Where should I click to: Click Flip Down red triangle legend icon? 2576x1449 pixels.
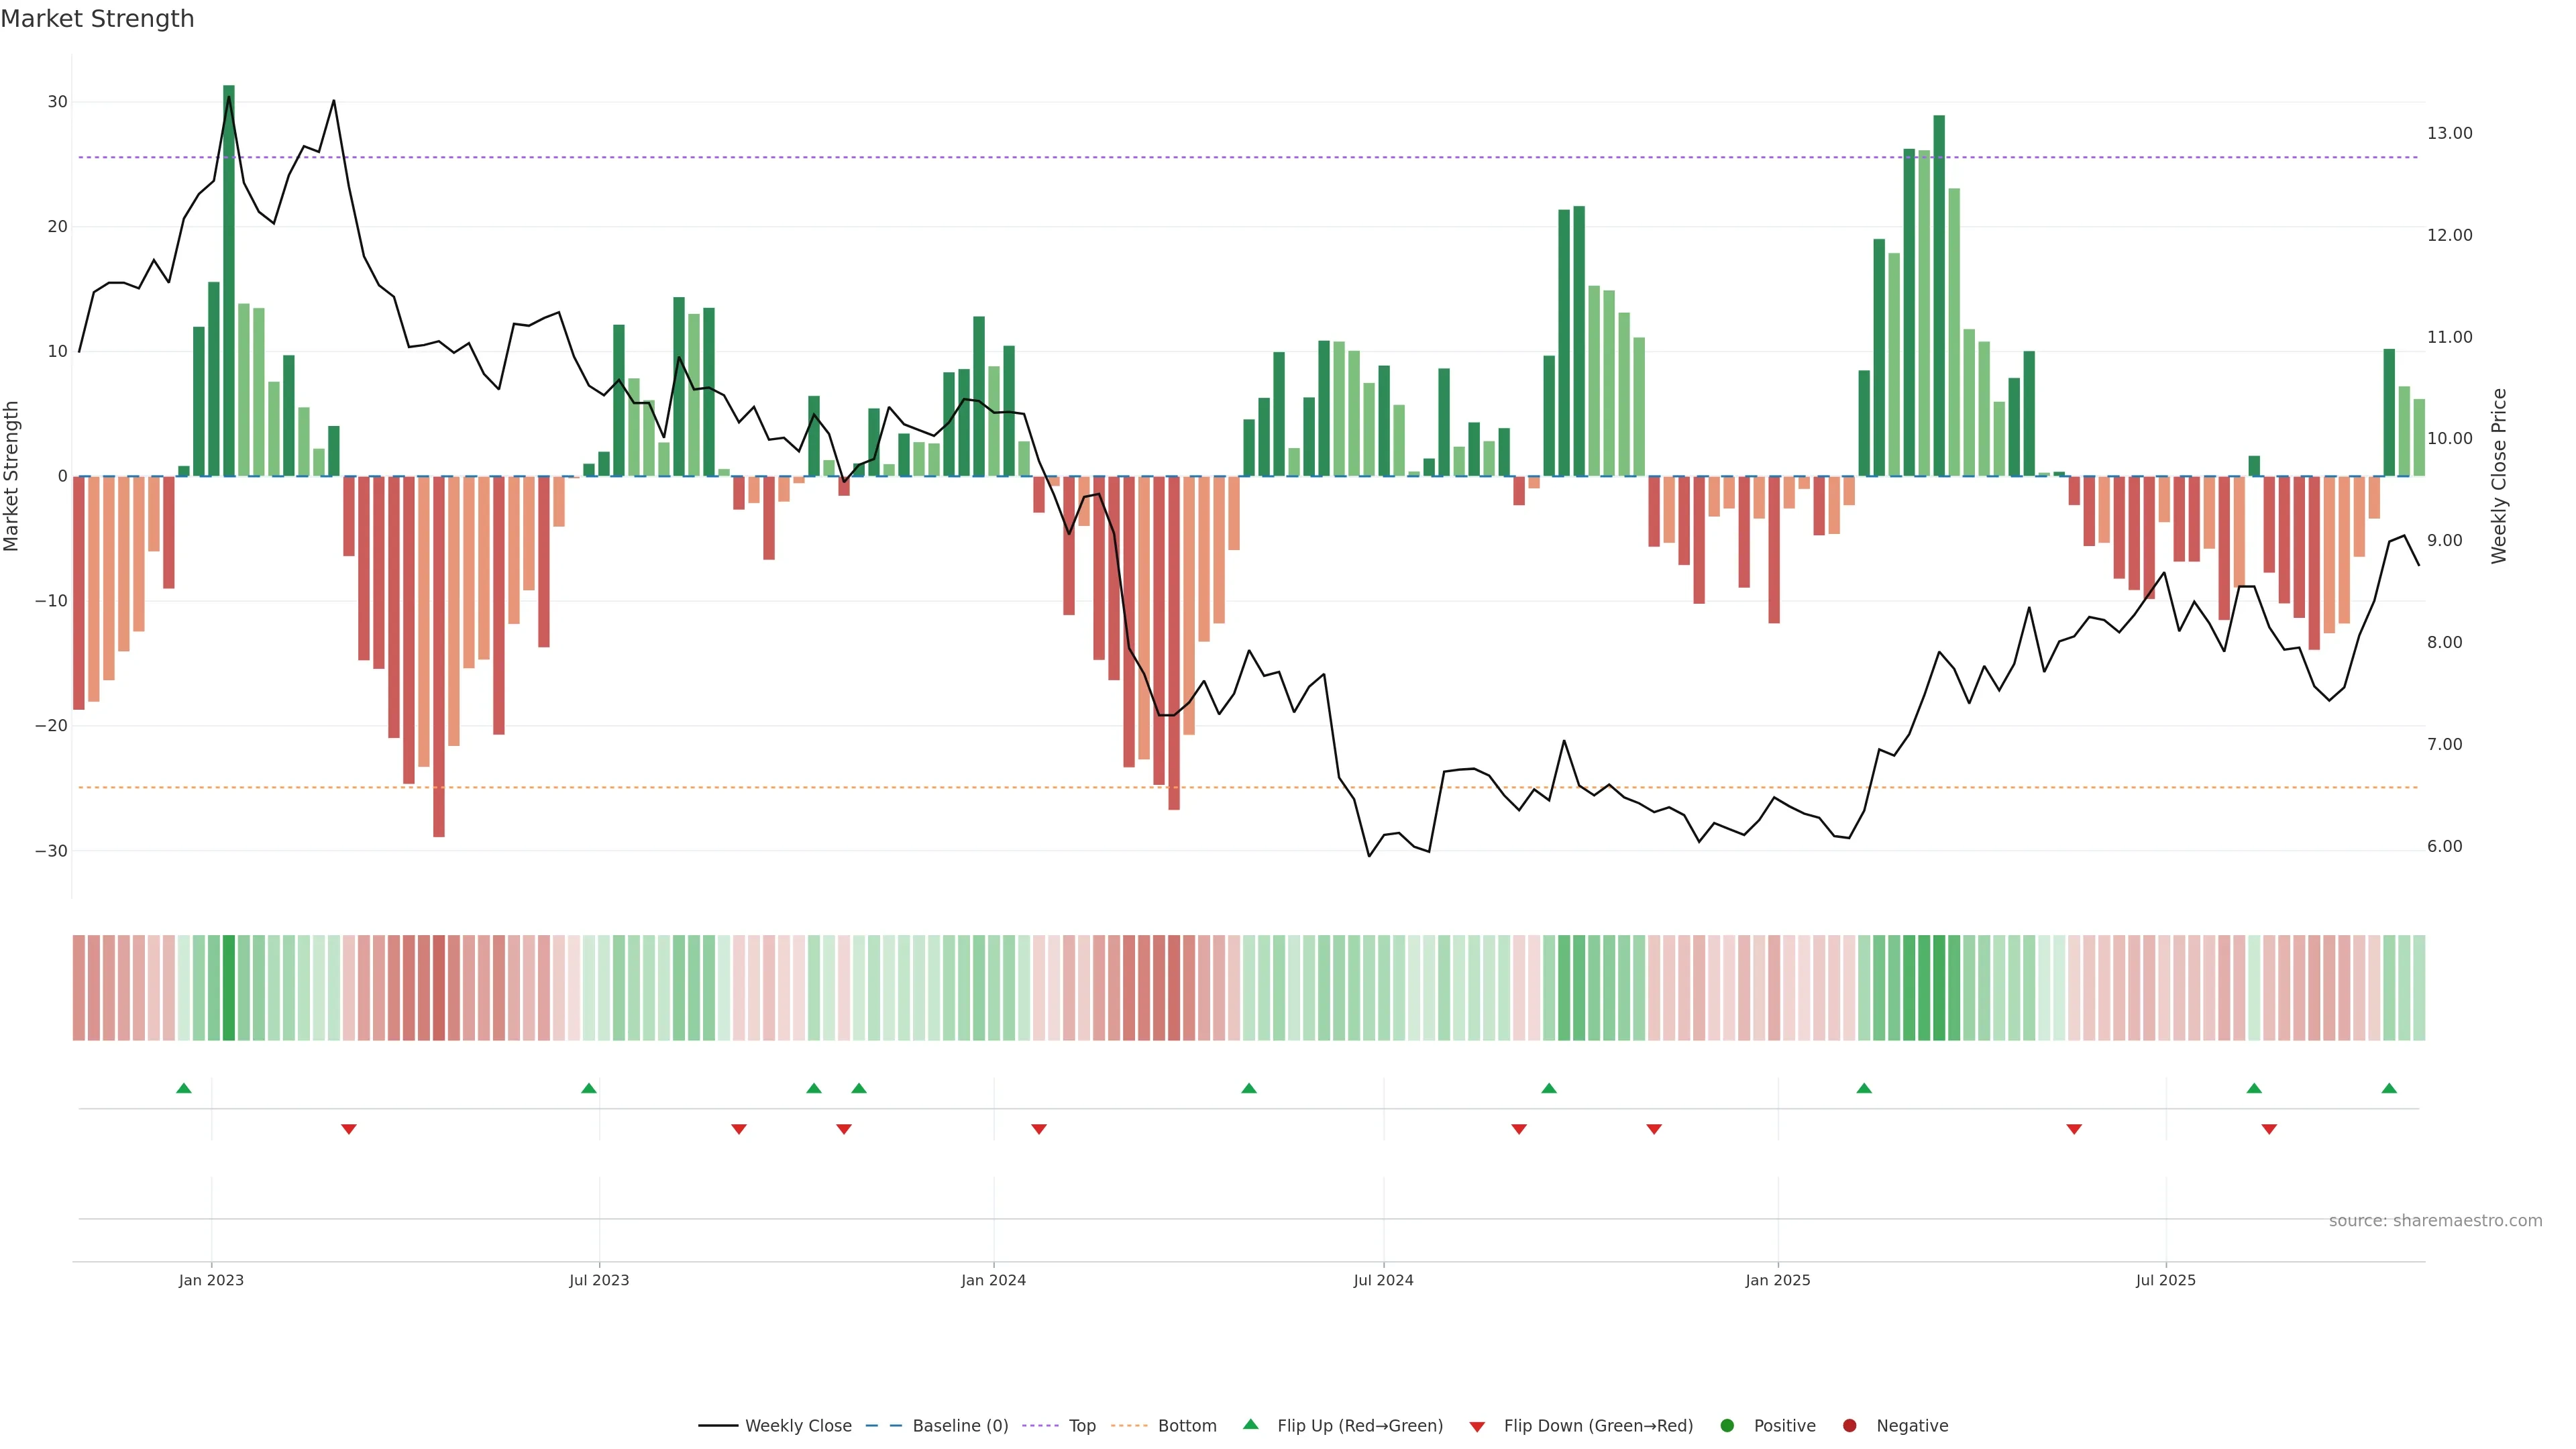click(x=1477, y=1427)
